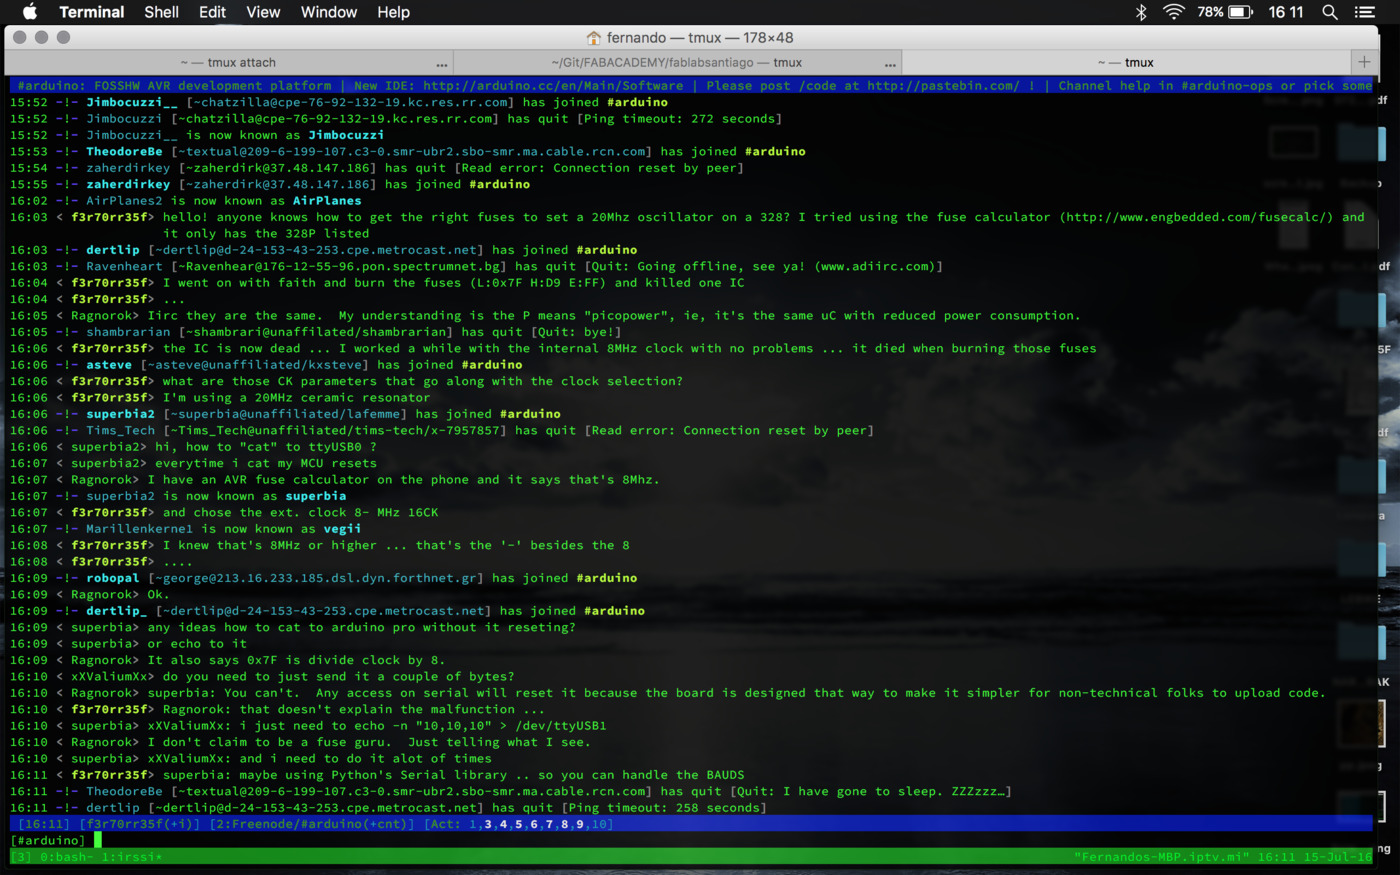Click arduino.cc Software link in topic bar
1400x875 pixels.
click(553, 86)
